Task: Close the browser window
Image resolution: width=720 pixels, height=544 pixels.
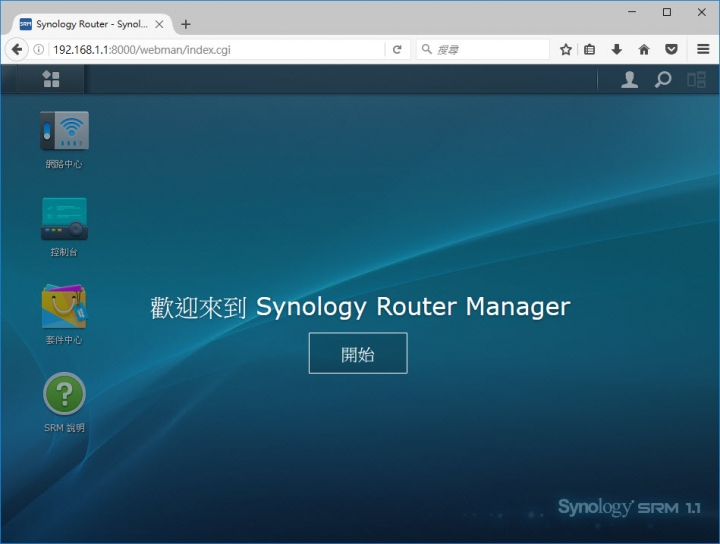Action: [x=702, y=12]
